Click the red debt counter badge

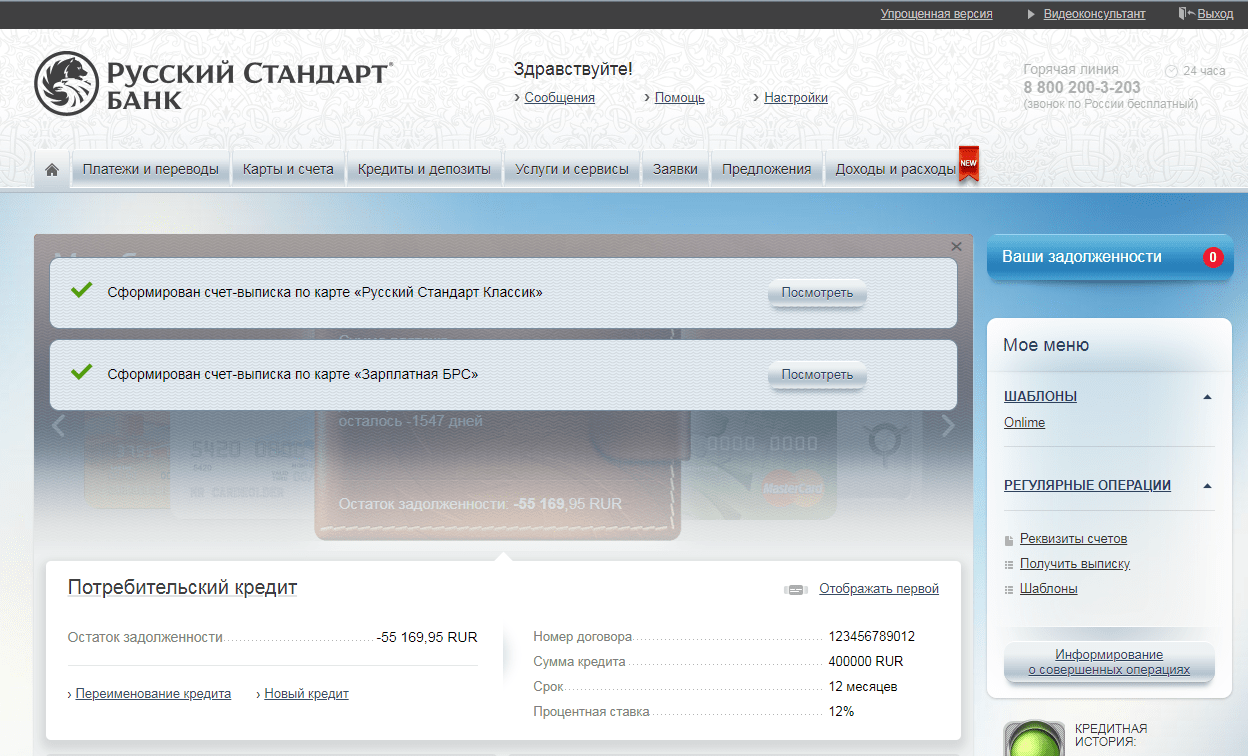point(1212,257)
